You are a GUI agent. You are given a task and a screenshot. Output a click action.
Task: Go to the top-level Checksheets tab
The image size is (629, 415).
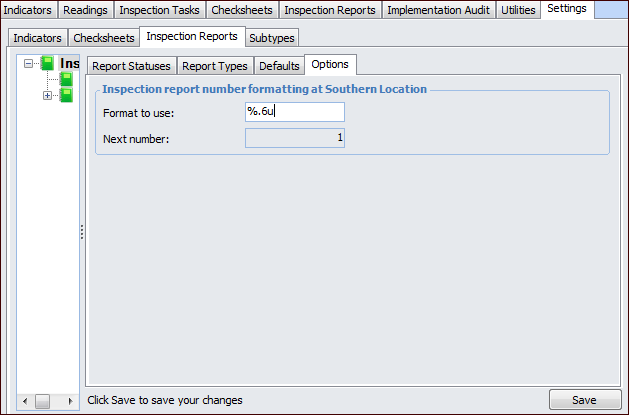coord(242,10)
